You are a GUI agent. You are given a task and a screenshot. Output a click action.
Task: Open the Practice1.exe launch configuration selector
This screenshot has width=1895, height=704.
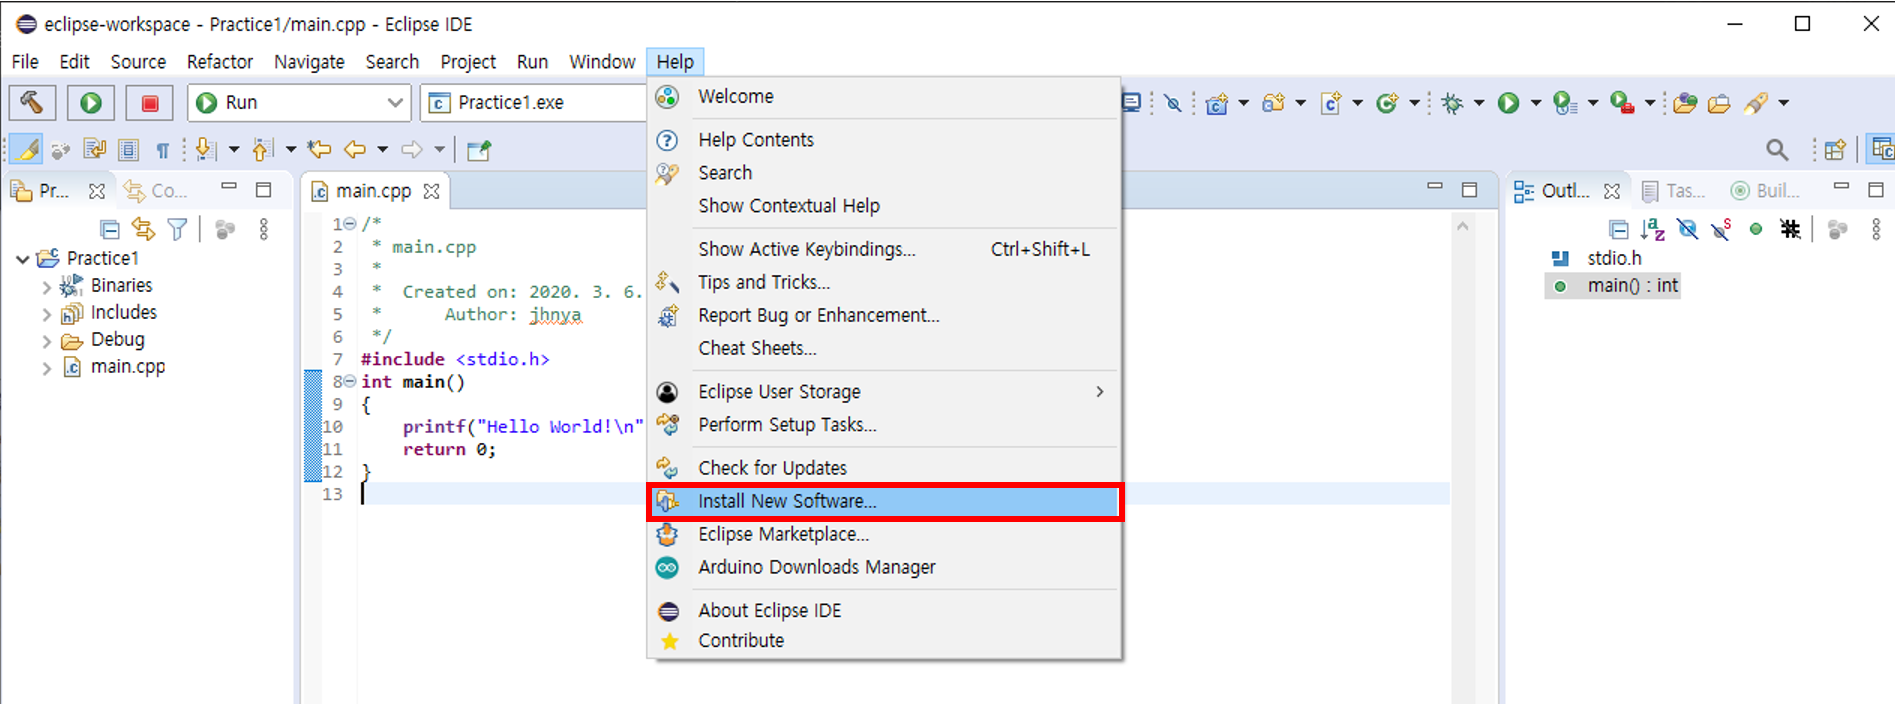(x=535, y=102)
